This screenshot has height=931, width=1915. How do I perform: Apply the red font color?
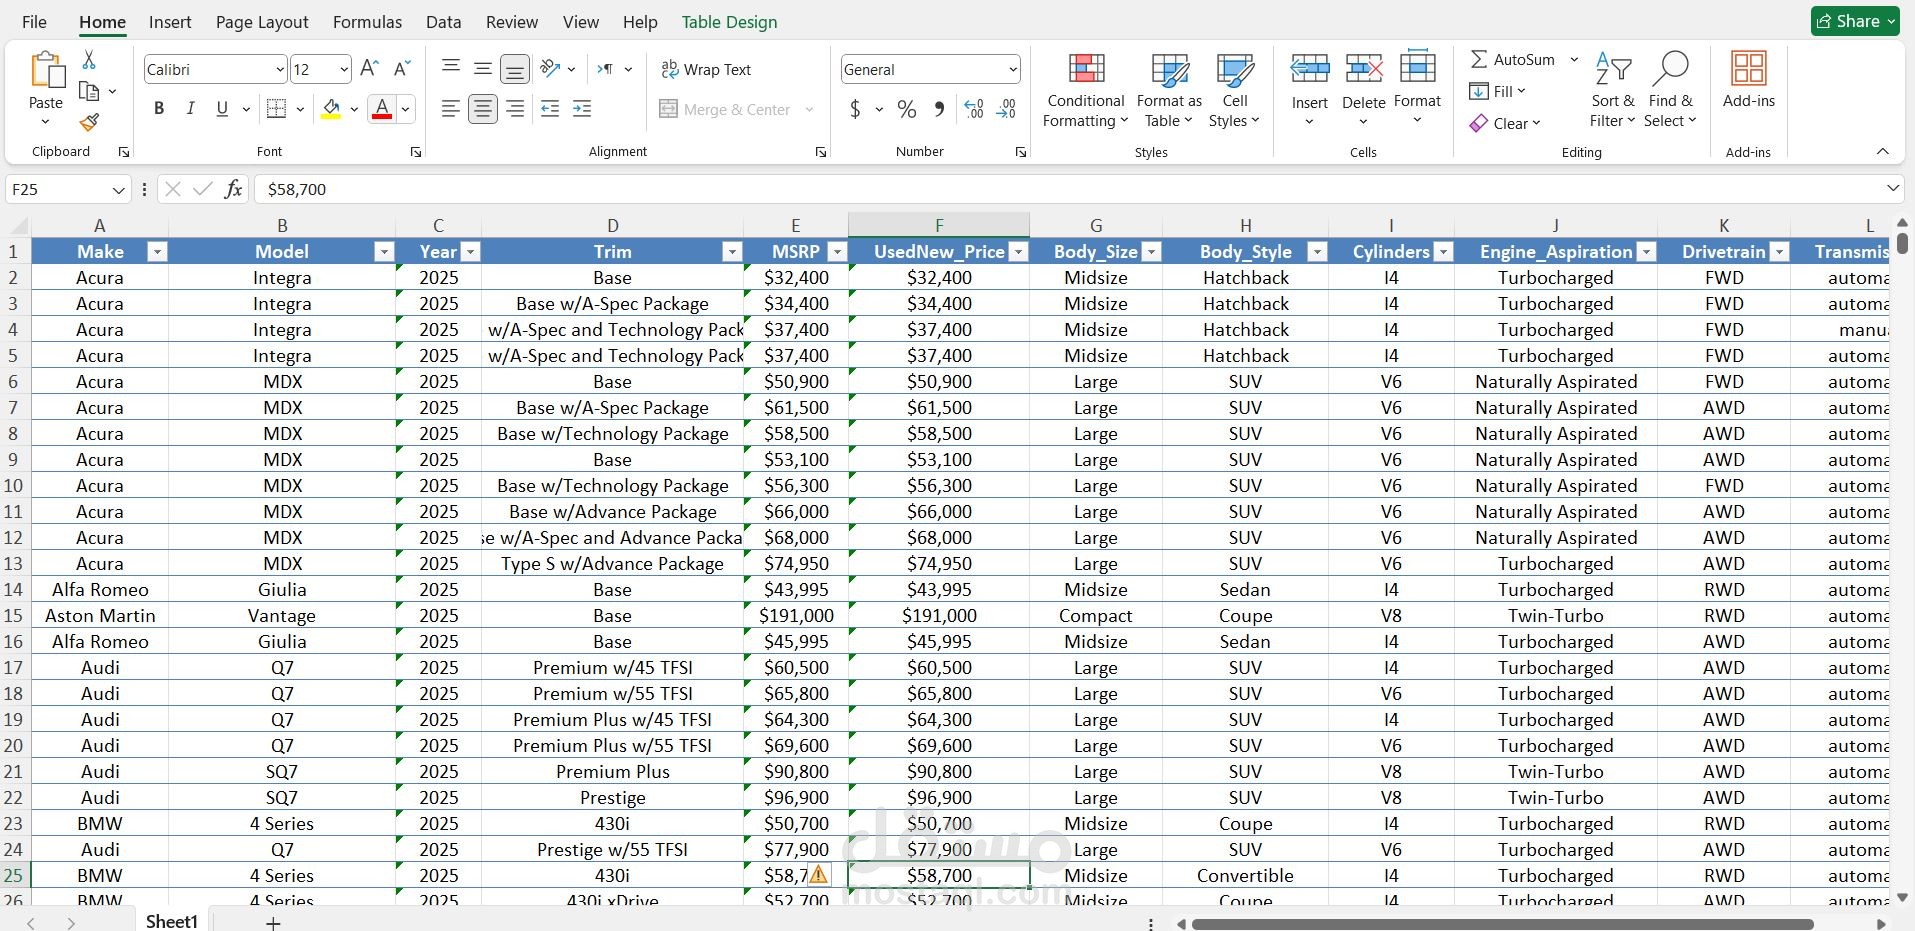(381, 109)
